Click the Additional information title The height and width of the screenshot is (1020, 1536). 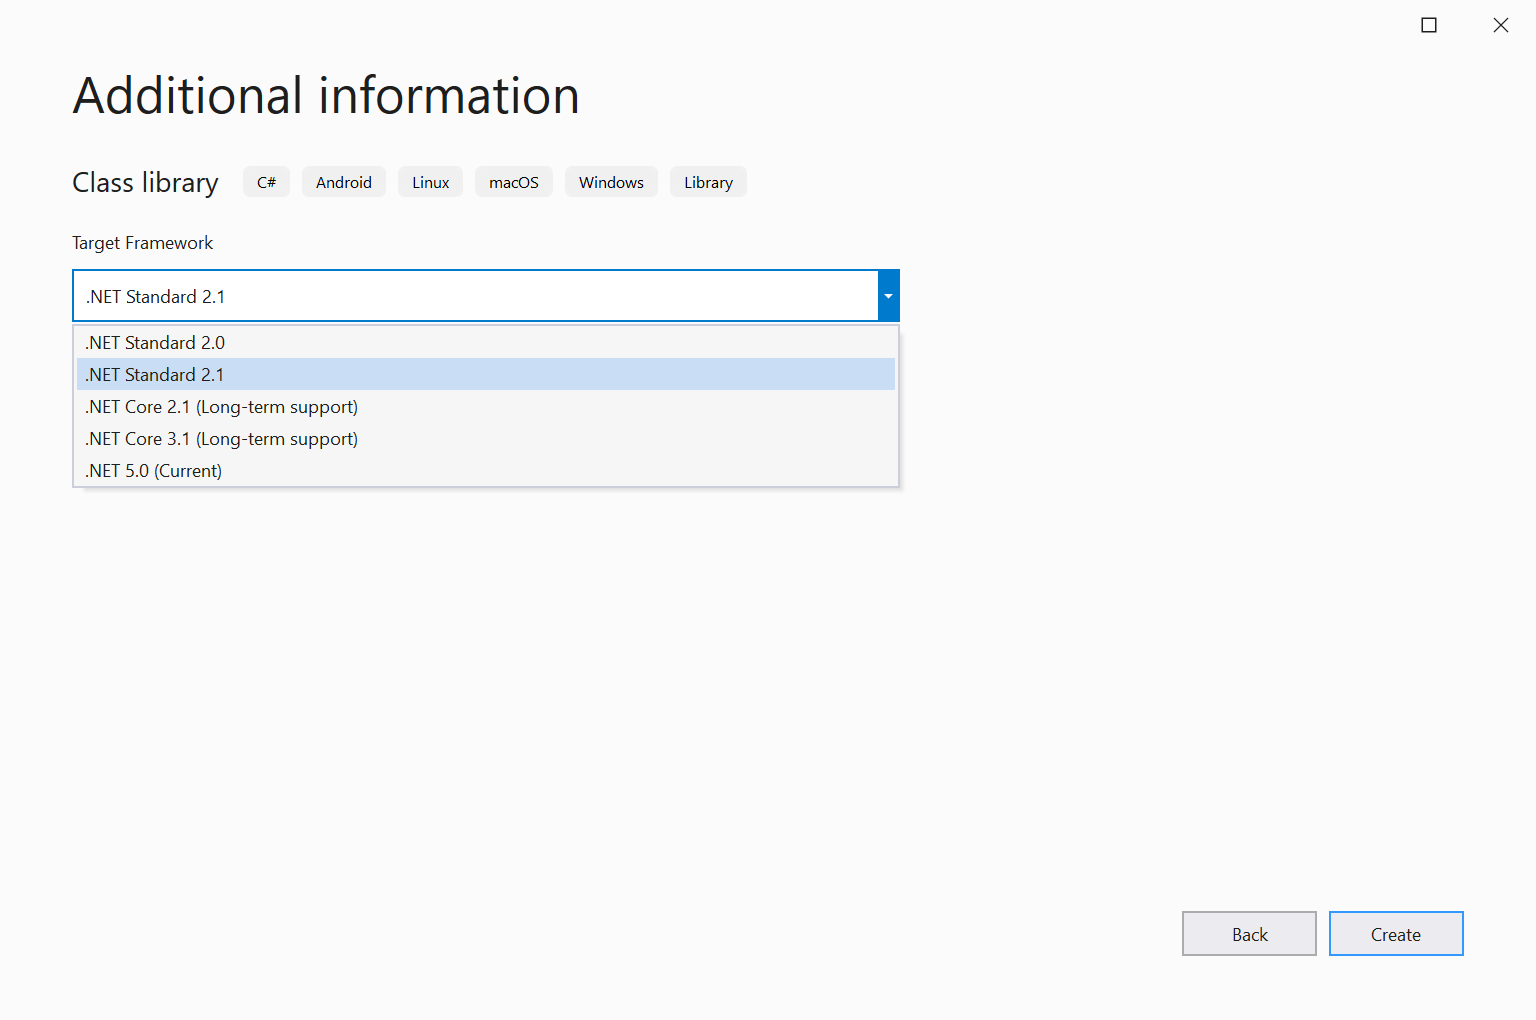[324, 95]
